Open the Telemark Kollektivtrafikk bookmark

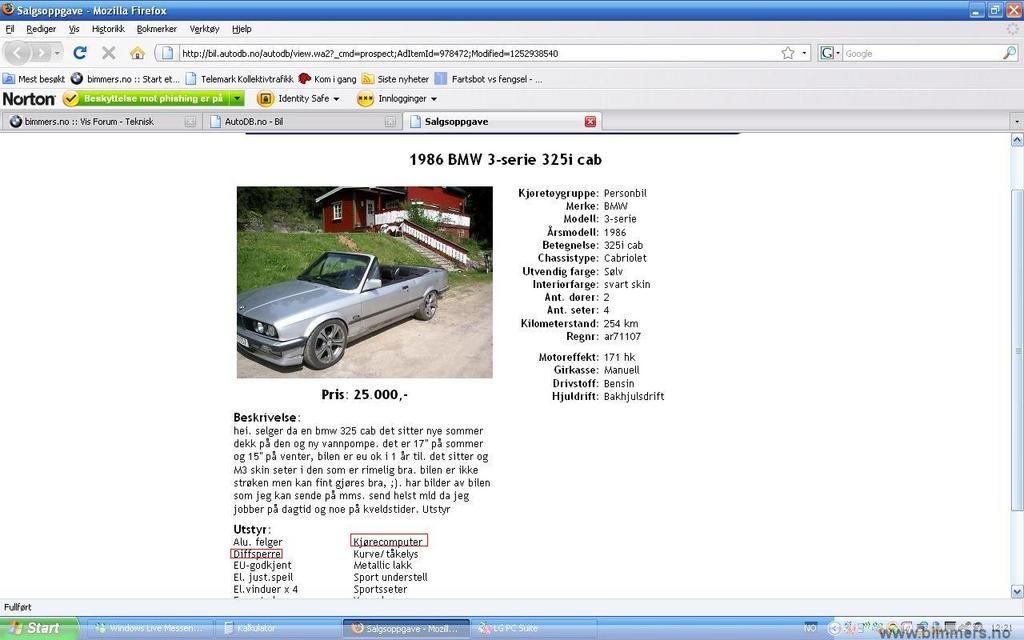(x=240, y=79)
